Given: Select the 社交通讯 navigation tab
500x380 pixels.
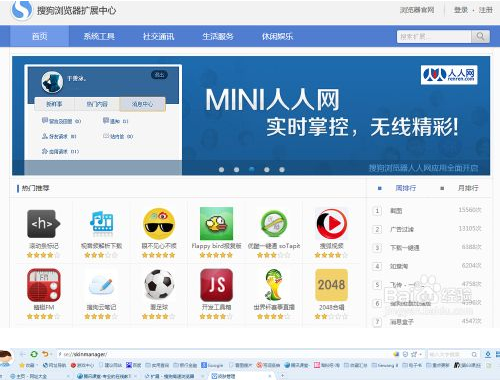Looking at the screenshot, I should (x=159, y=36).
